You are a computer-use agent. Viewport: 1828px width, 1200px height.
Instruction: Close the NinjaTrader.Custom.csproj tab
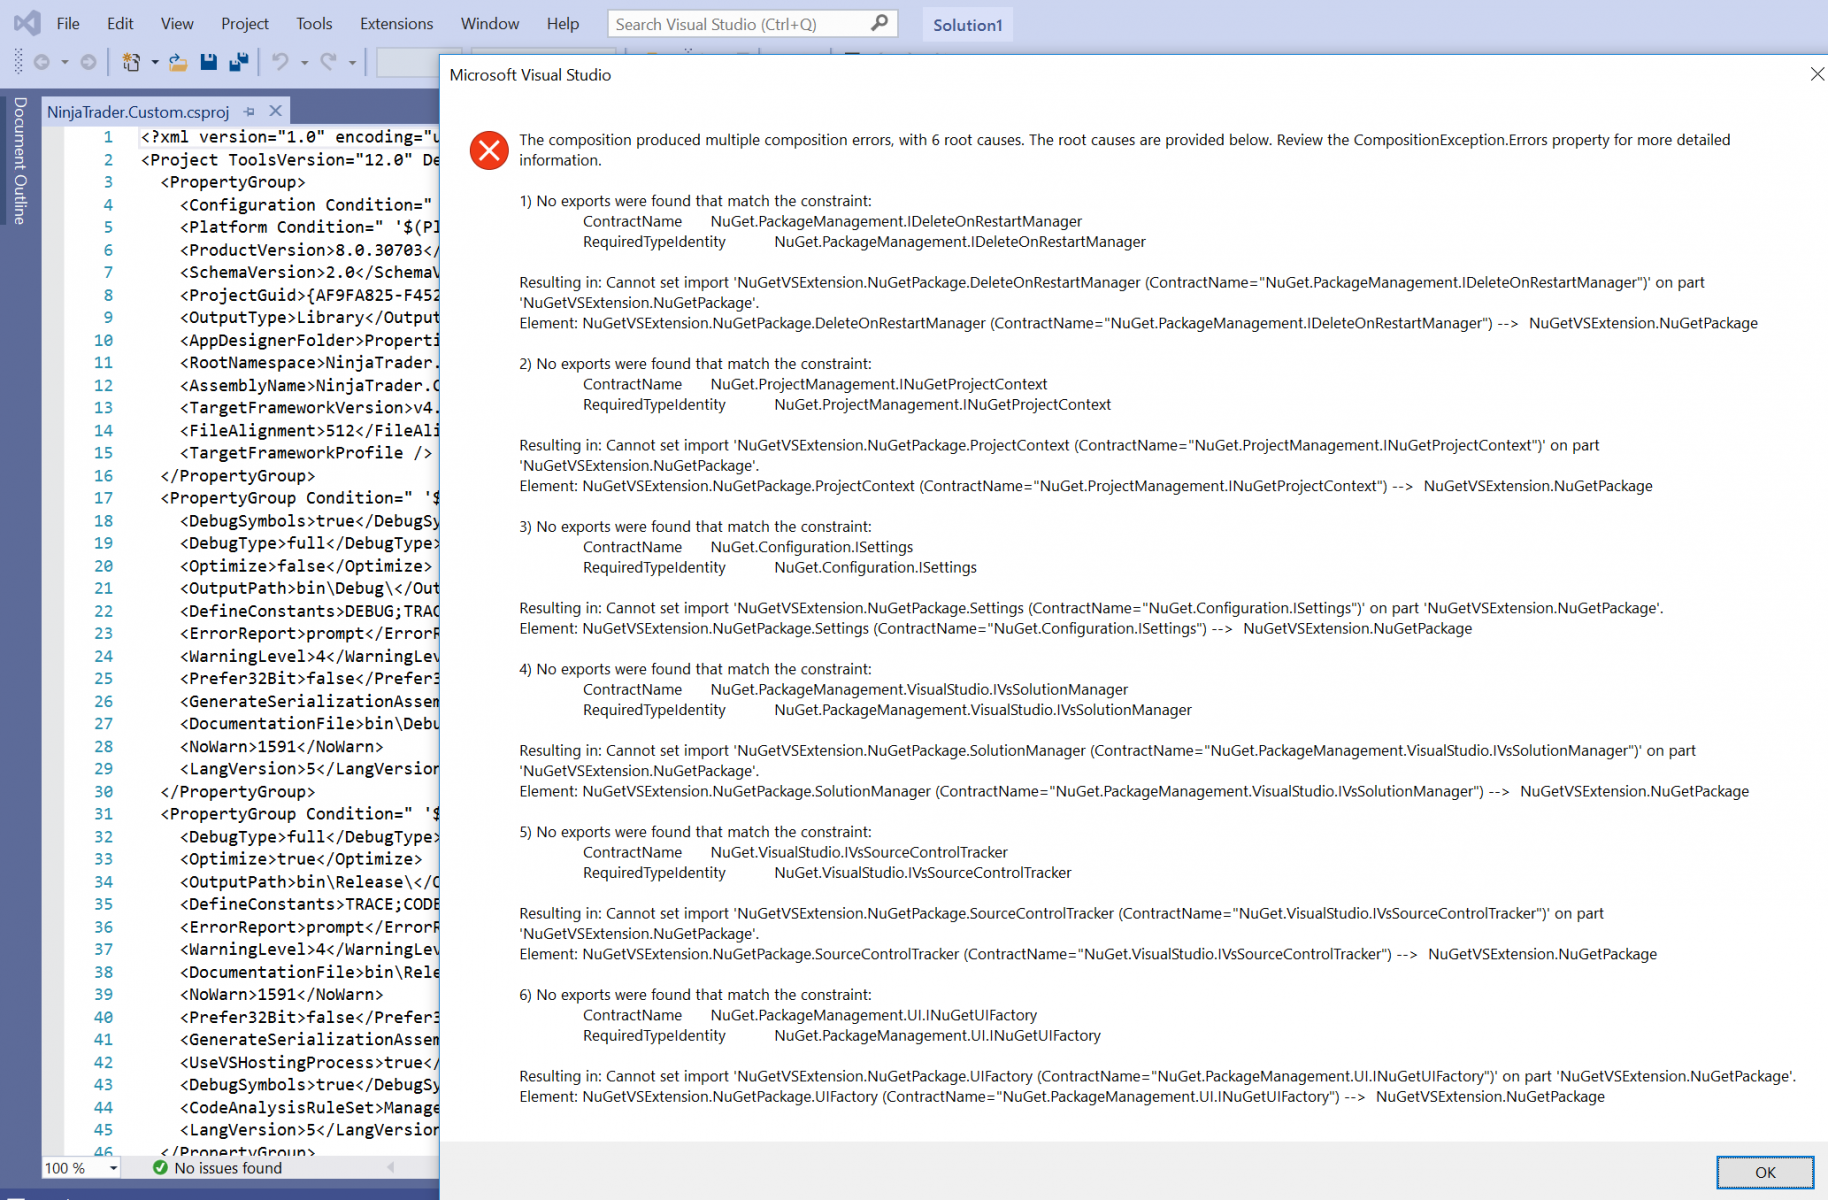point(275,111)
